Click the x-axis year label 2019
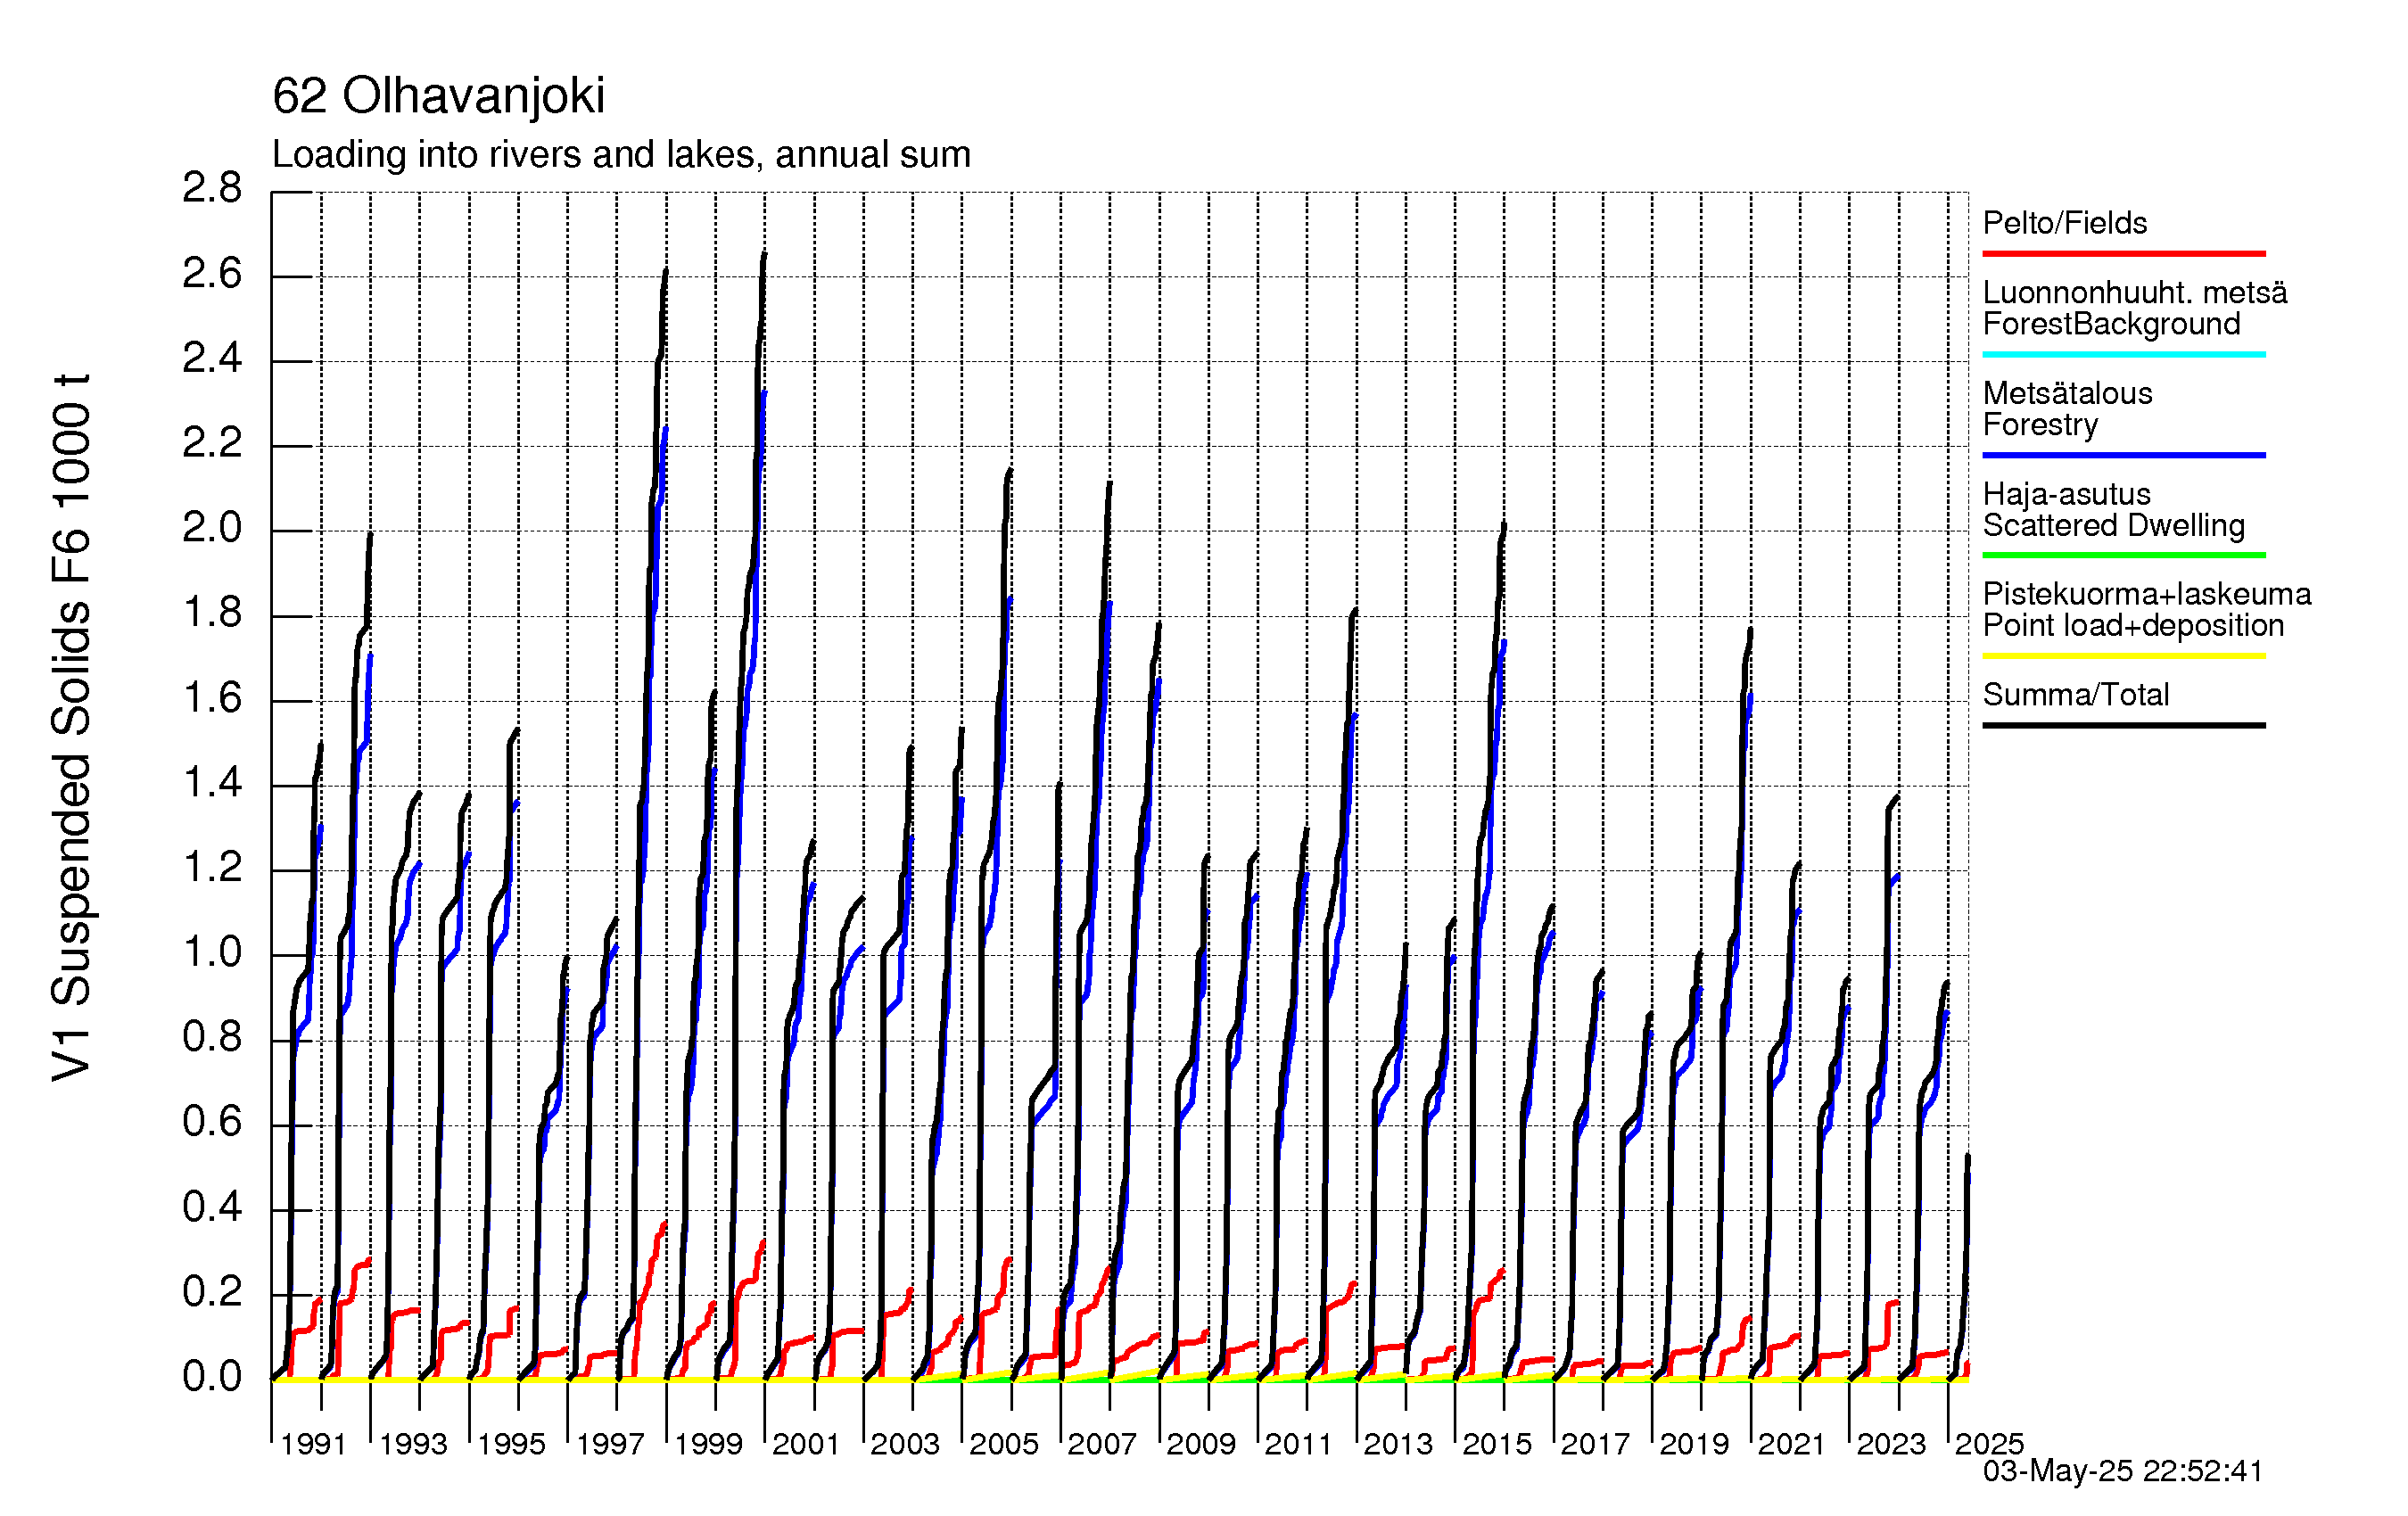 click(1694, 1444)
